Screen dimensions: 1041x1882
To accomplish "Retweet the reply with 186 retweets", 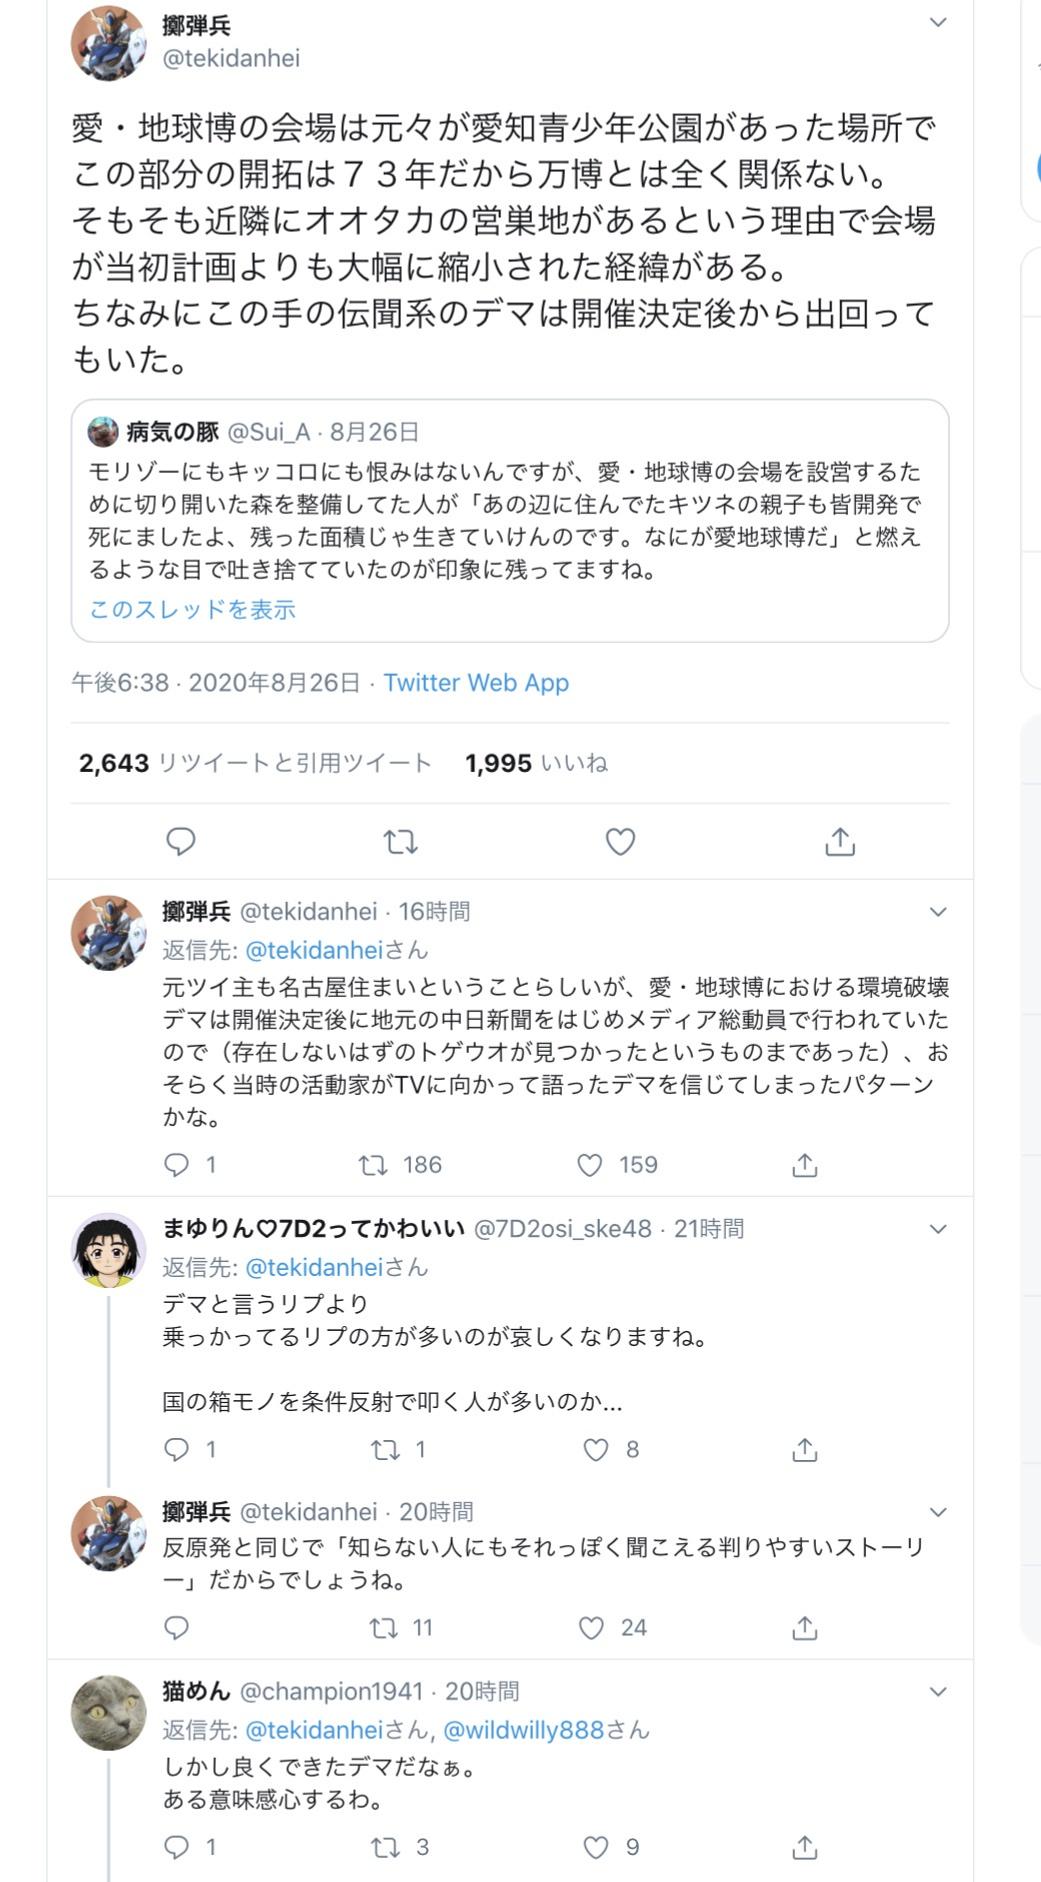I will pos(374,1165).
